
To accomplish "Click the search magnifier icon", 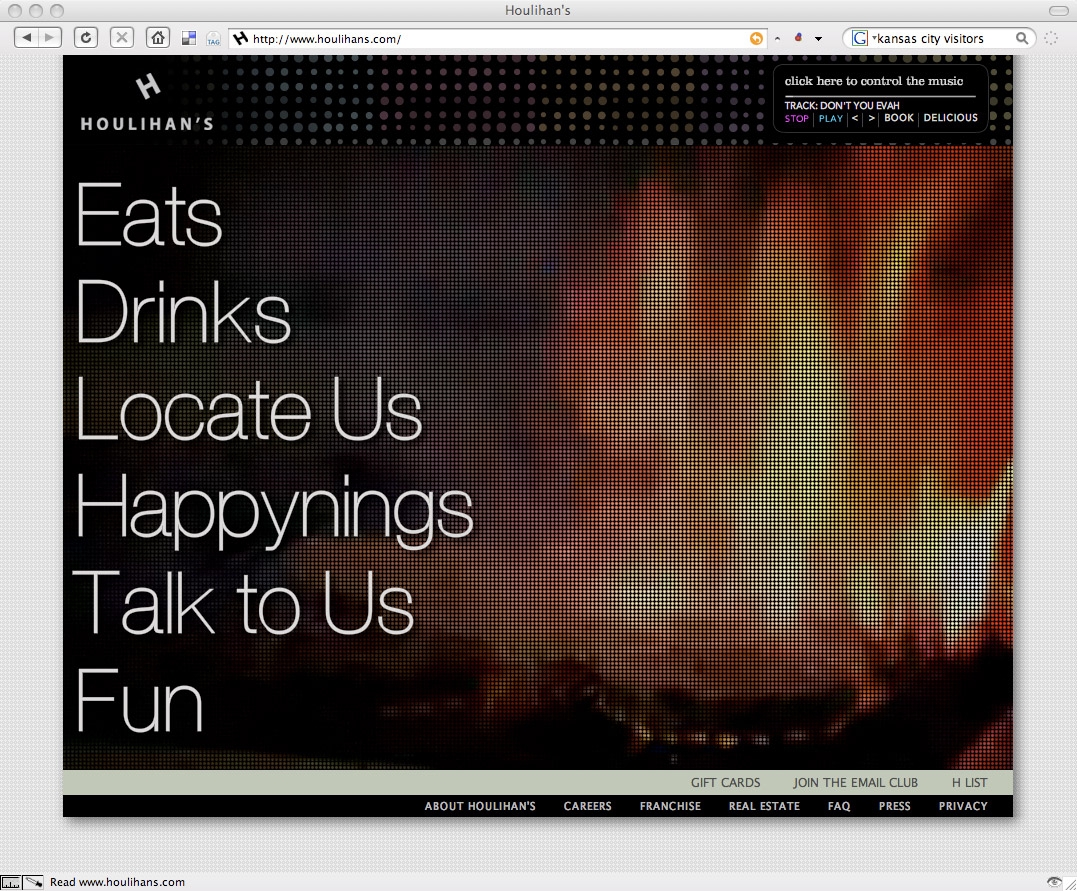I will tap(1022, 38).
